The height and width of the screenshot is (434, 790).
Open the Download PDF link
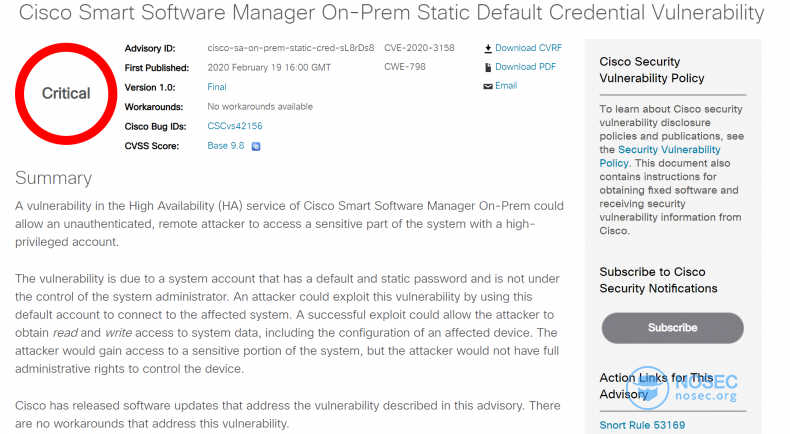(525, 67)
